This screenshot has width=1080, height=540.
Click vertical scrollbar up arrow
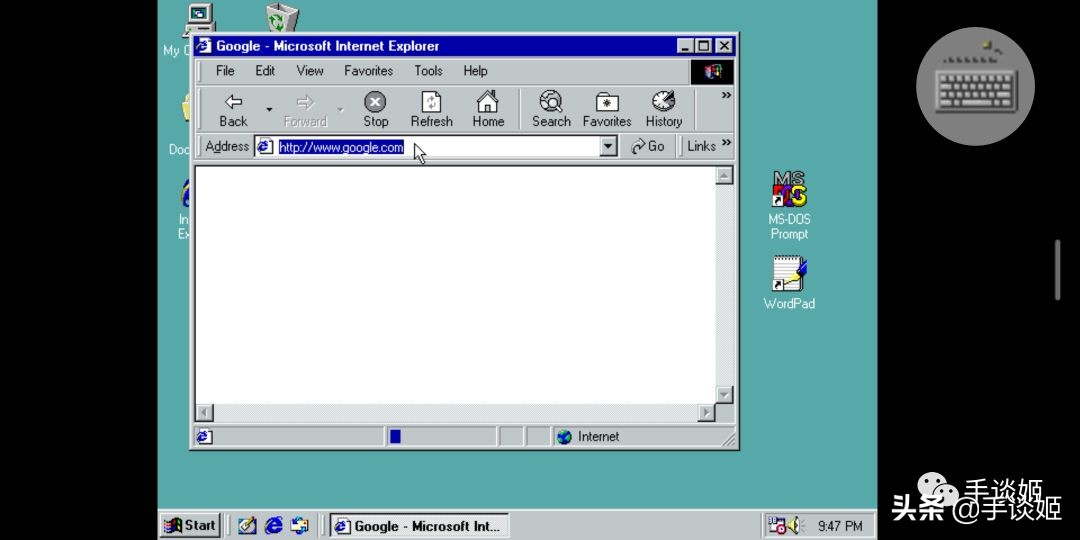(724, 175)
